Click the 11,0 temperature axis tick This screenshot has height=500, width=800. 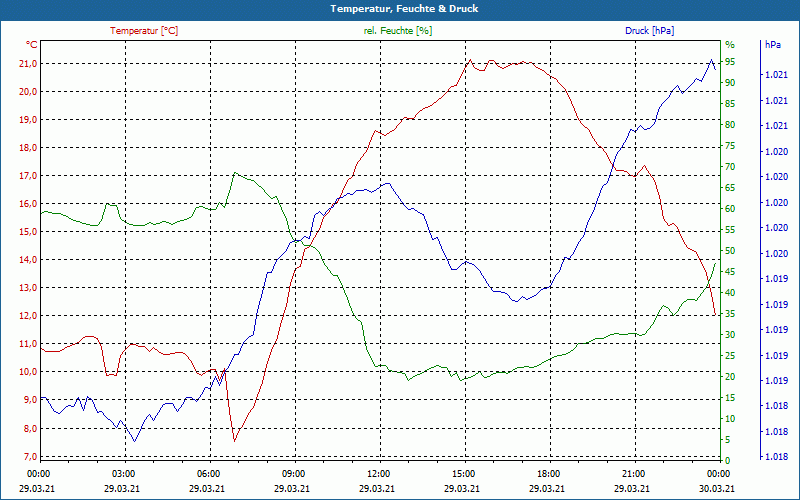pos(28,344)
